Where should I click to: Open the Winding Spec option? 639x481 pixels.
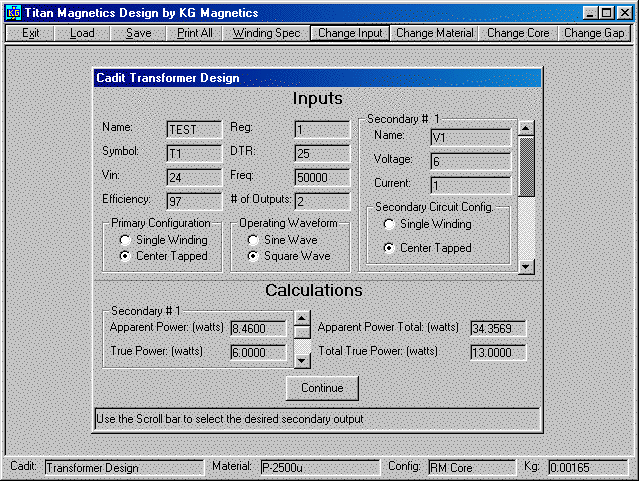[266, 33]
